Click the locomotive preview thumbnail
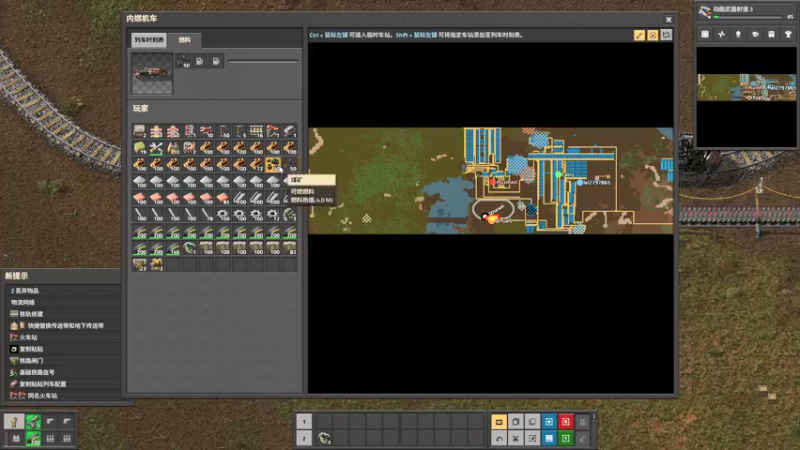The image size is (800, 450). 152,73
